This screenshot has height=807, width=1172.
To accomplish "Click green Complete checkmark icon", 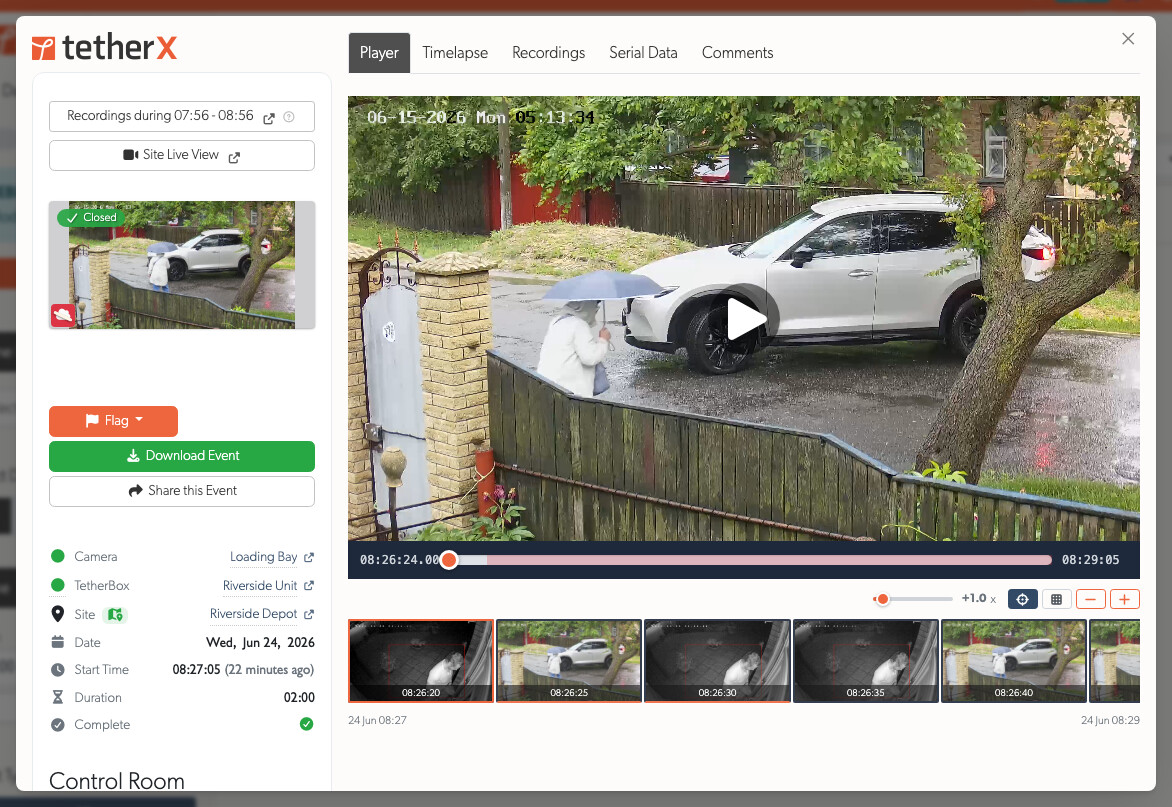I will pos(306,724).
